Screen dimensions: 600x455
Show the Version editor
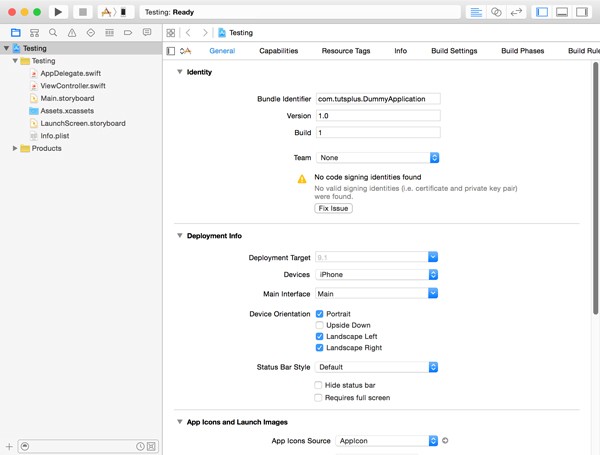pos(516,12)
